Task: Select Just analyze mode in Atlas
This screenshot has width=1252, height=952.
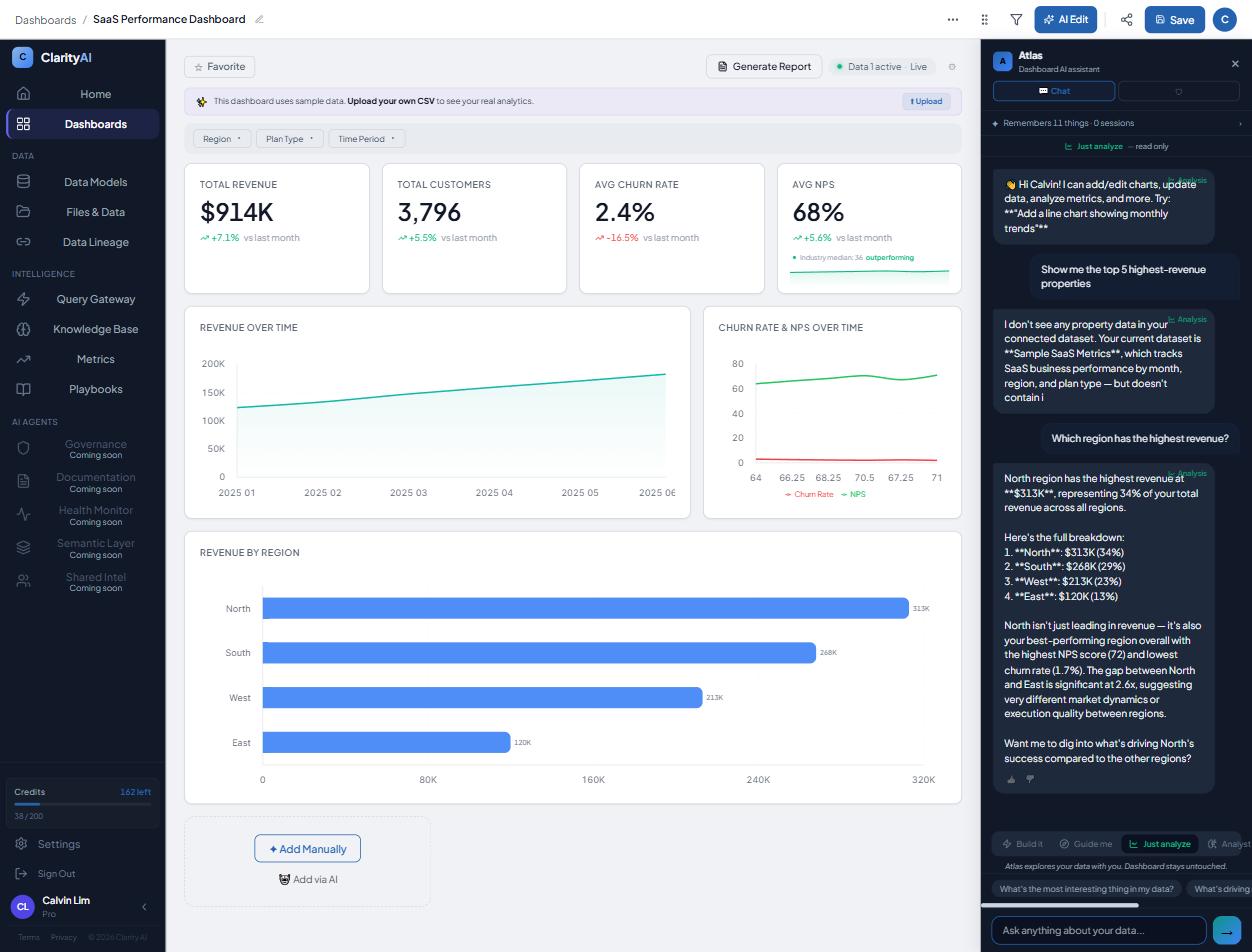Action: pos(1159,844)
